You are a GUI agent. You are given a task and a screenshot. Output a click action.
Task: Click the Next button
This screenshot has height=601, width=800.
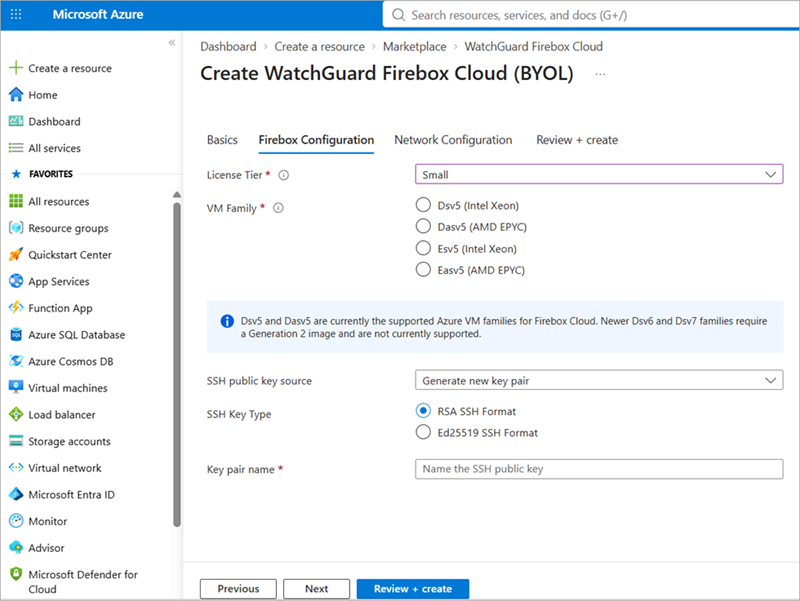(316, 589)
